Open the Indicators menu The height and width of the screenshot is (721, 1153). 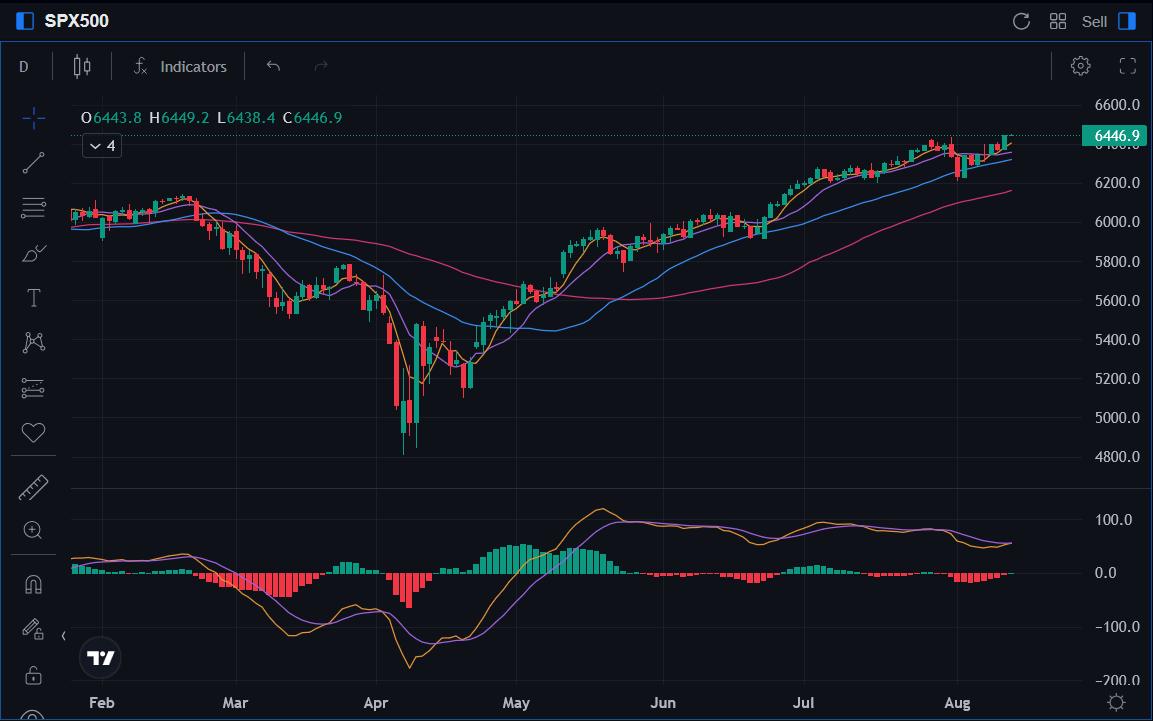[181, 66]
